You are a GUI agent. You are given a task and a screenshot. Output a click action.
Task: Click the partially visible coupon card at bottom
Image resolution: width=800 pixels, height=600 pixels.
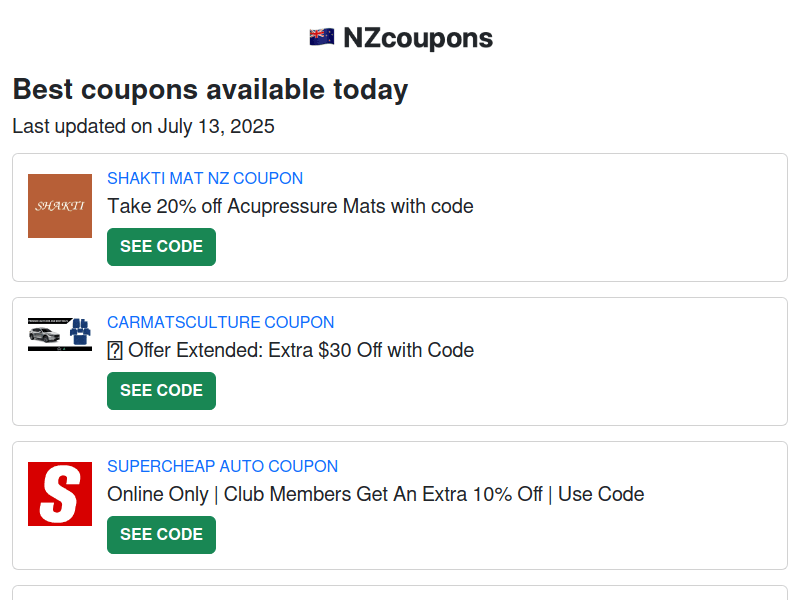[400, 595]
